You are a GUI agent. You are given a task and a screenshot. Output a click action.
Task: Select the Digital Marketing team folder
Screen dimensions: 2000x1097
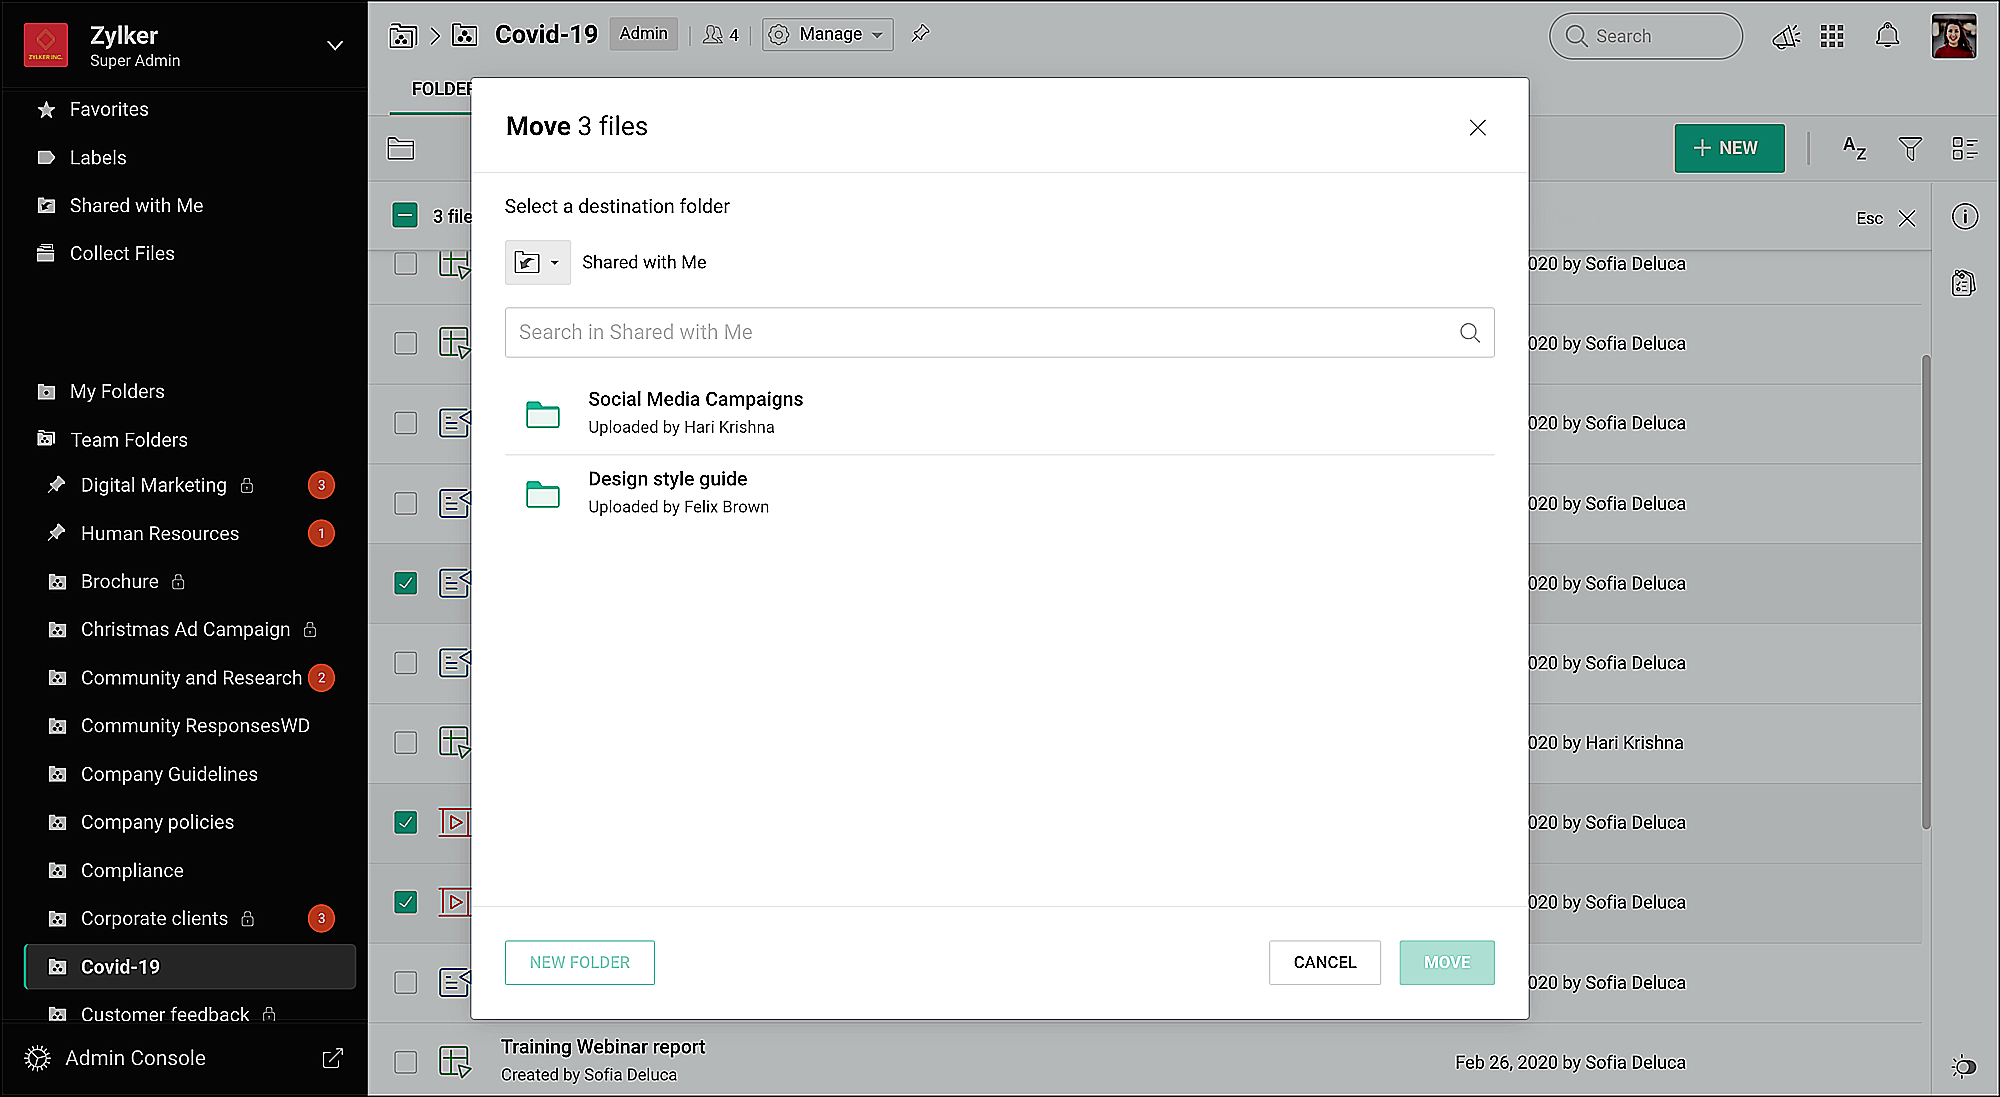(x=153, y=485)
